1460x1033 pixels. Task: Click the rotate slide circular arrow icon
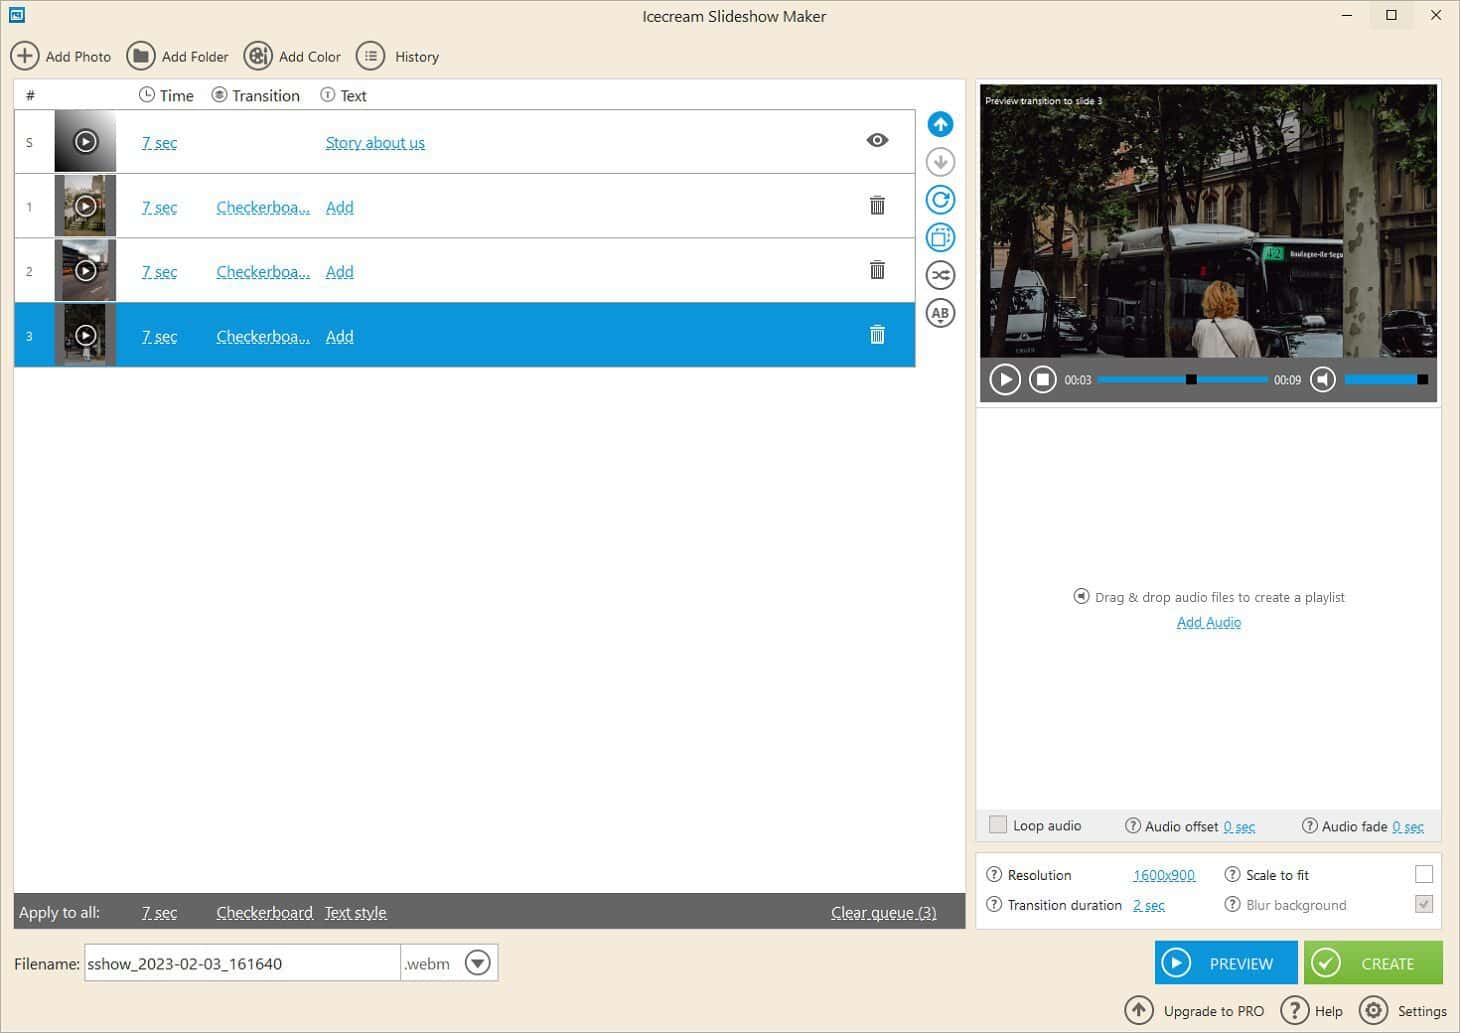tap(940, 200)
